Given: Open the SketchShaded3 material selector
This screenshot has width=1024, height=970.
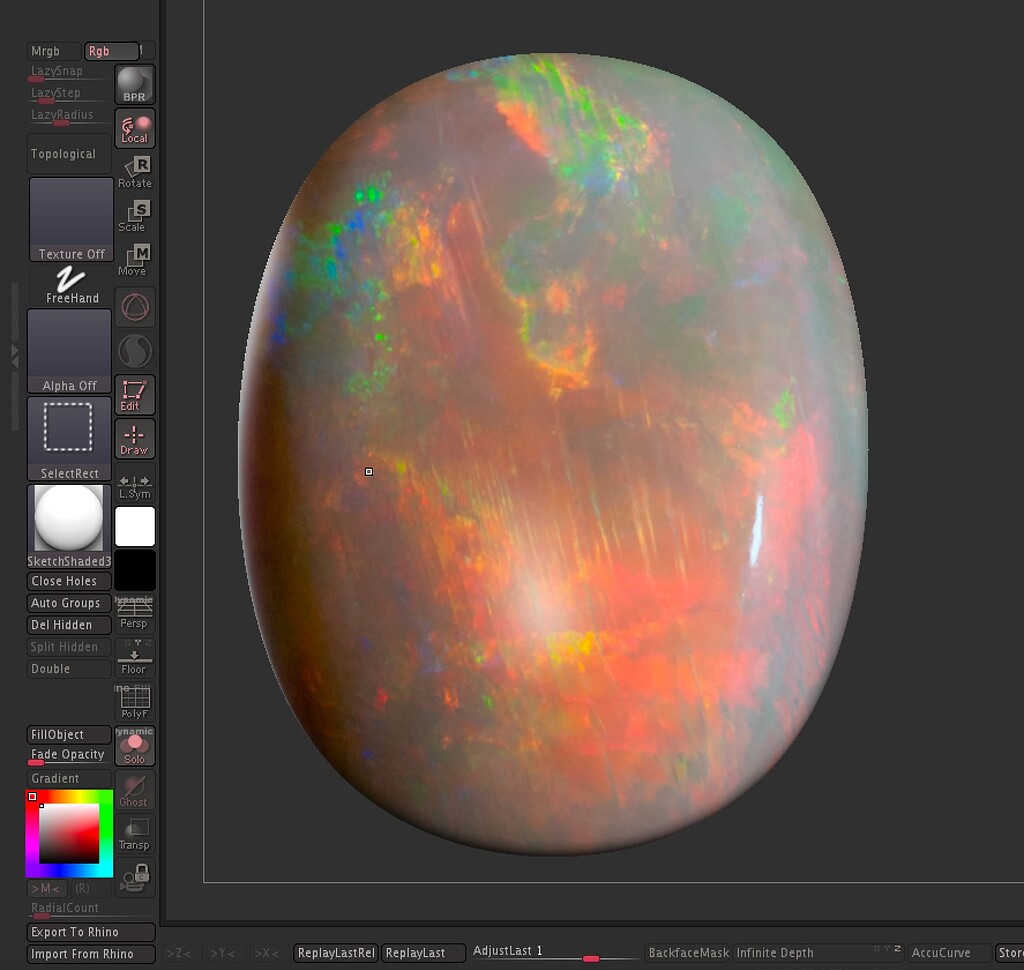Looking at the screenshot, I should click(x=69, y=518).
